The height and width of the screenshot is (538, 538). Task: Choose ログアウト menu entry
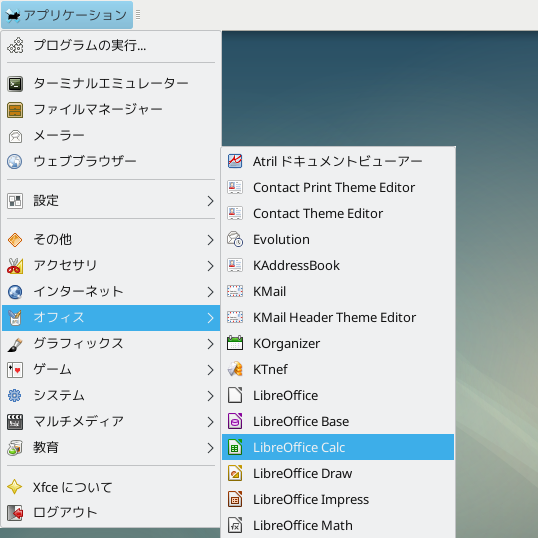[x=111, y=513]
